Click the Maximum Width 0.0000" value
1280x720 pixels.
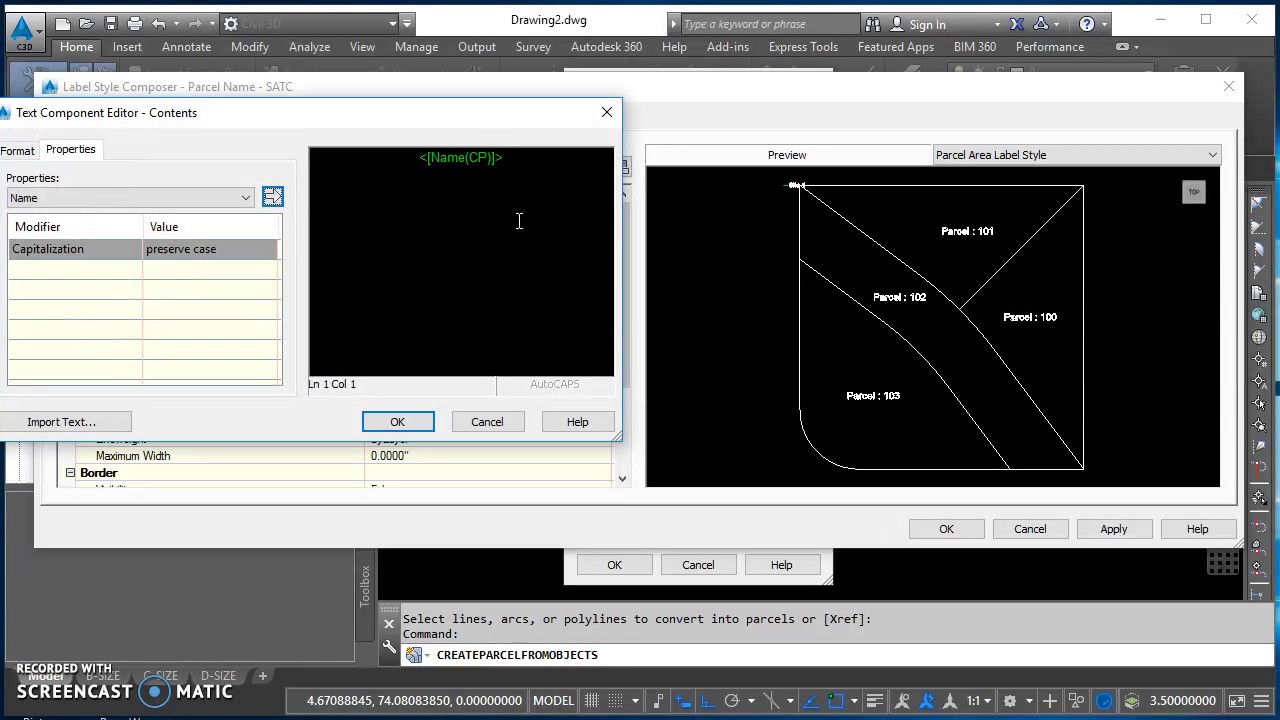coord(489,456)
